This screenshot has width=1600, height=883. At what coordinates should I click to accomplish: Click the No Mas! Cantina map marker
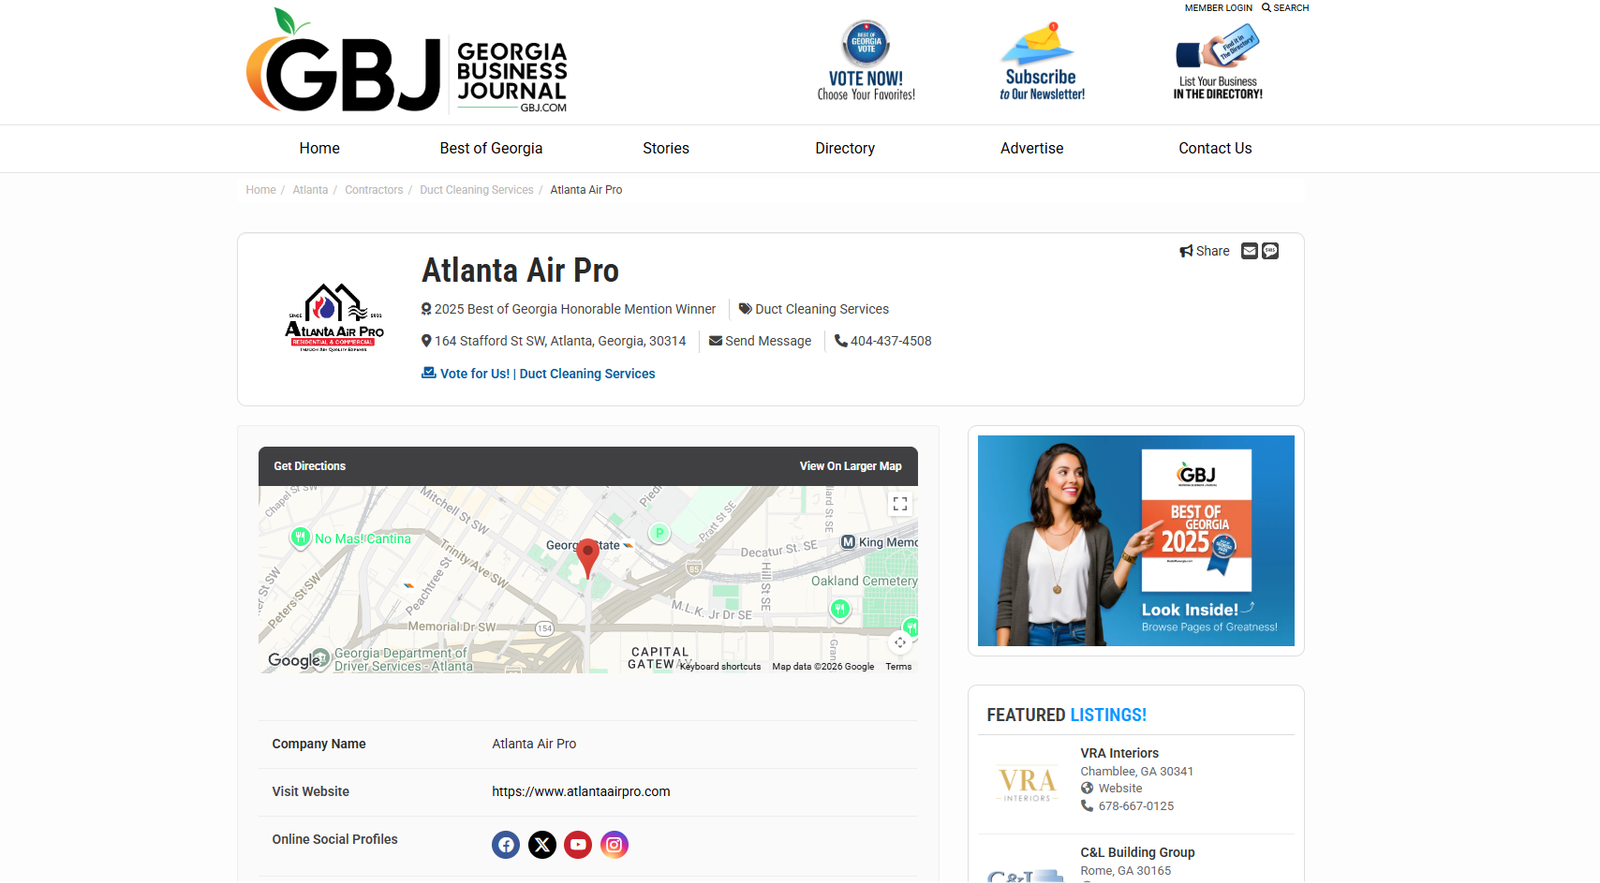[300, 538]
